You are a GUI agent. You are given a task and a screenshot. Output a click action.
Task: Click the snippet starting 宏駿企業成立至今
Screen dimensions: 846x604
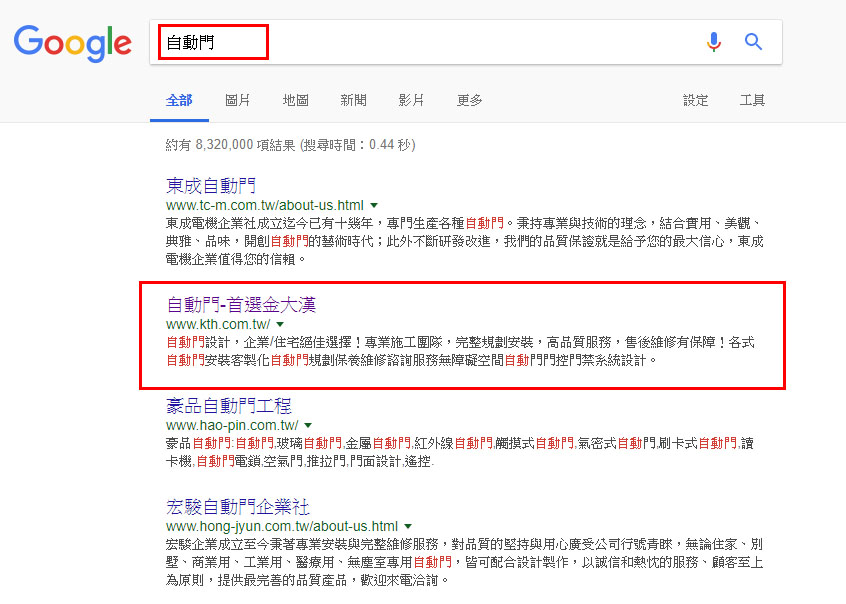point(465,562)
